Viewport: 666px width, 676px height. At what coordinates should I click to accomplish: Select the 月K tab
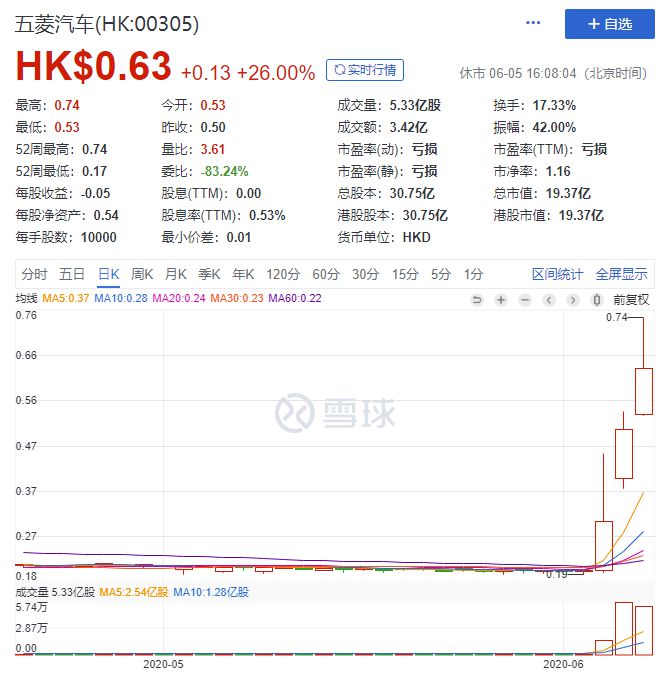coord(176,274)
